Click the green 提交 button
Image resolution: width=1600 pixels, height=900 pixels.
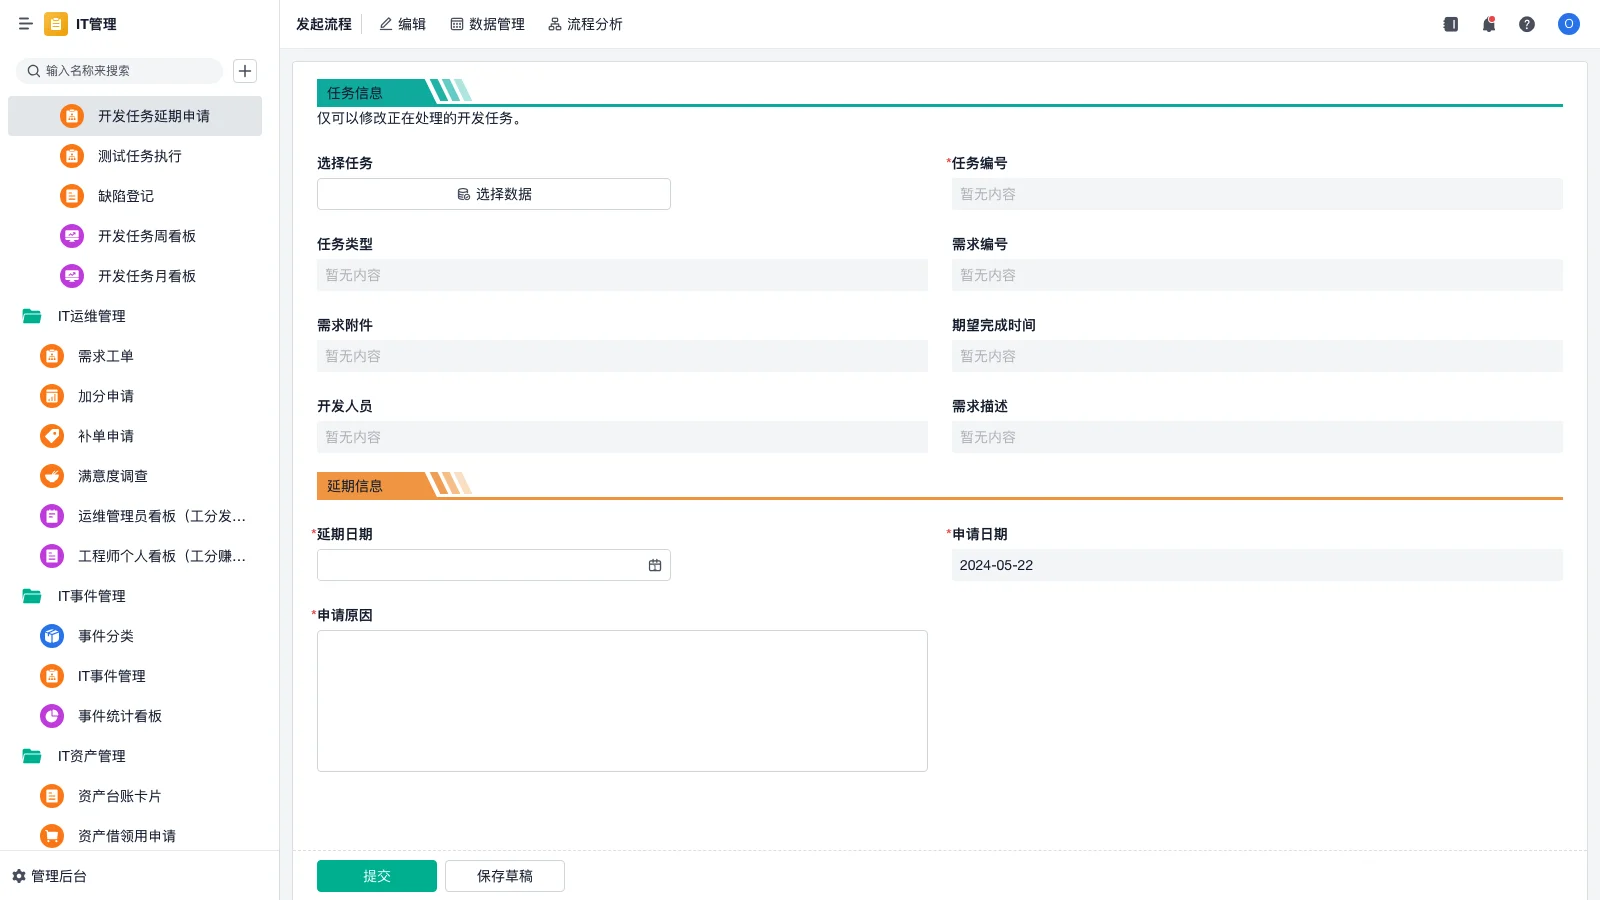click(377, 876)
